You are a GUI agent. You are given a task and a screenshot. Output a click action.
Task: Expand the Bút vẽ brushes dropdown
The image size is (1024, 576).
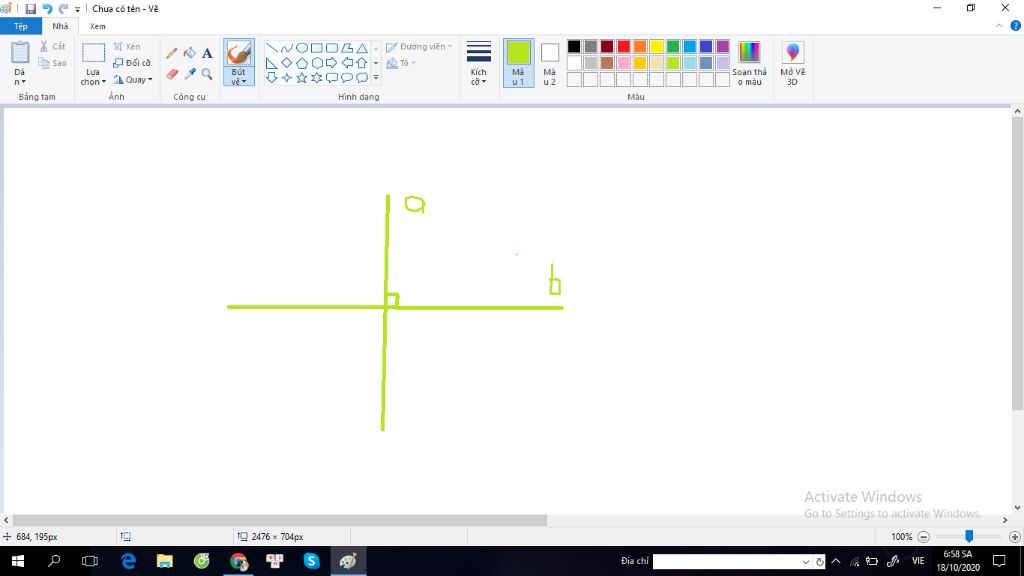coord(238,77)
